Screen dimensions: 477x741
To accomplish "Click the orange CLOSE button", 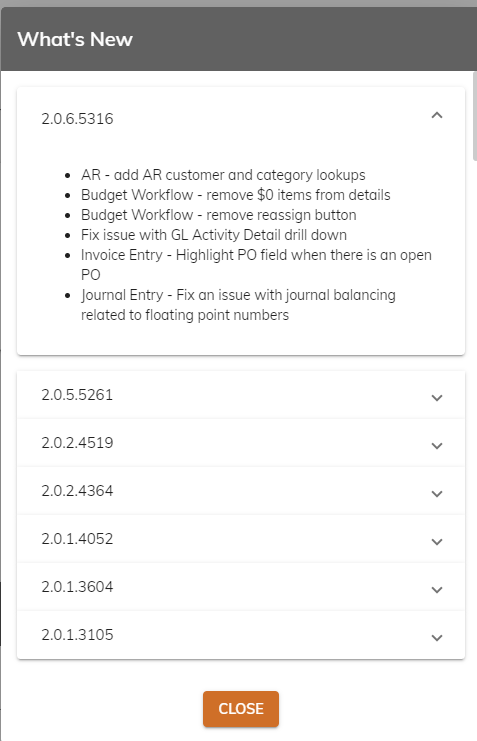I will [241, 709].
